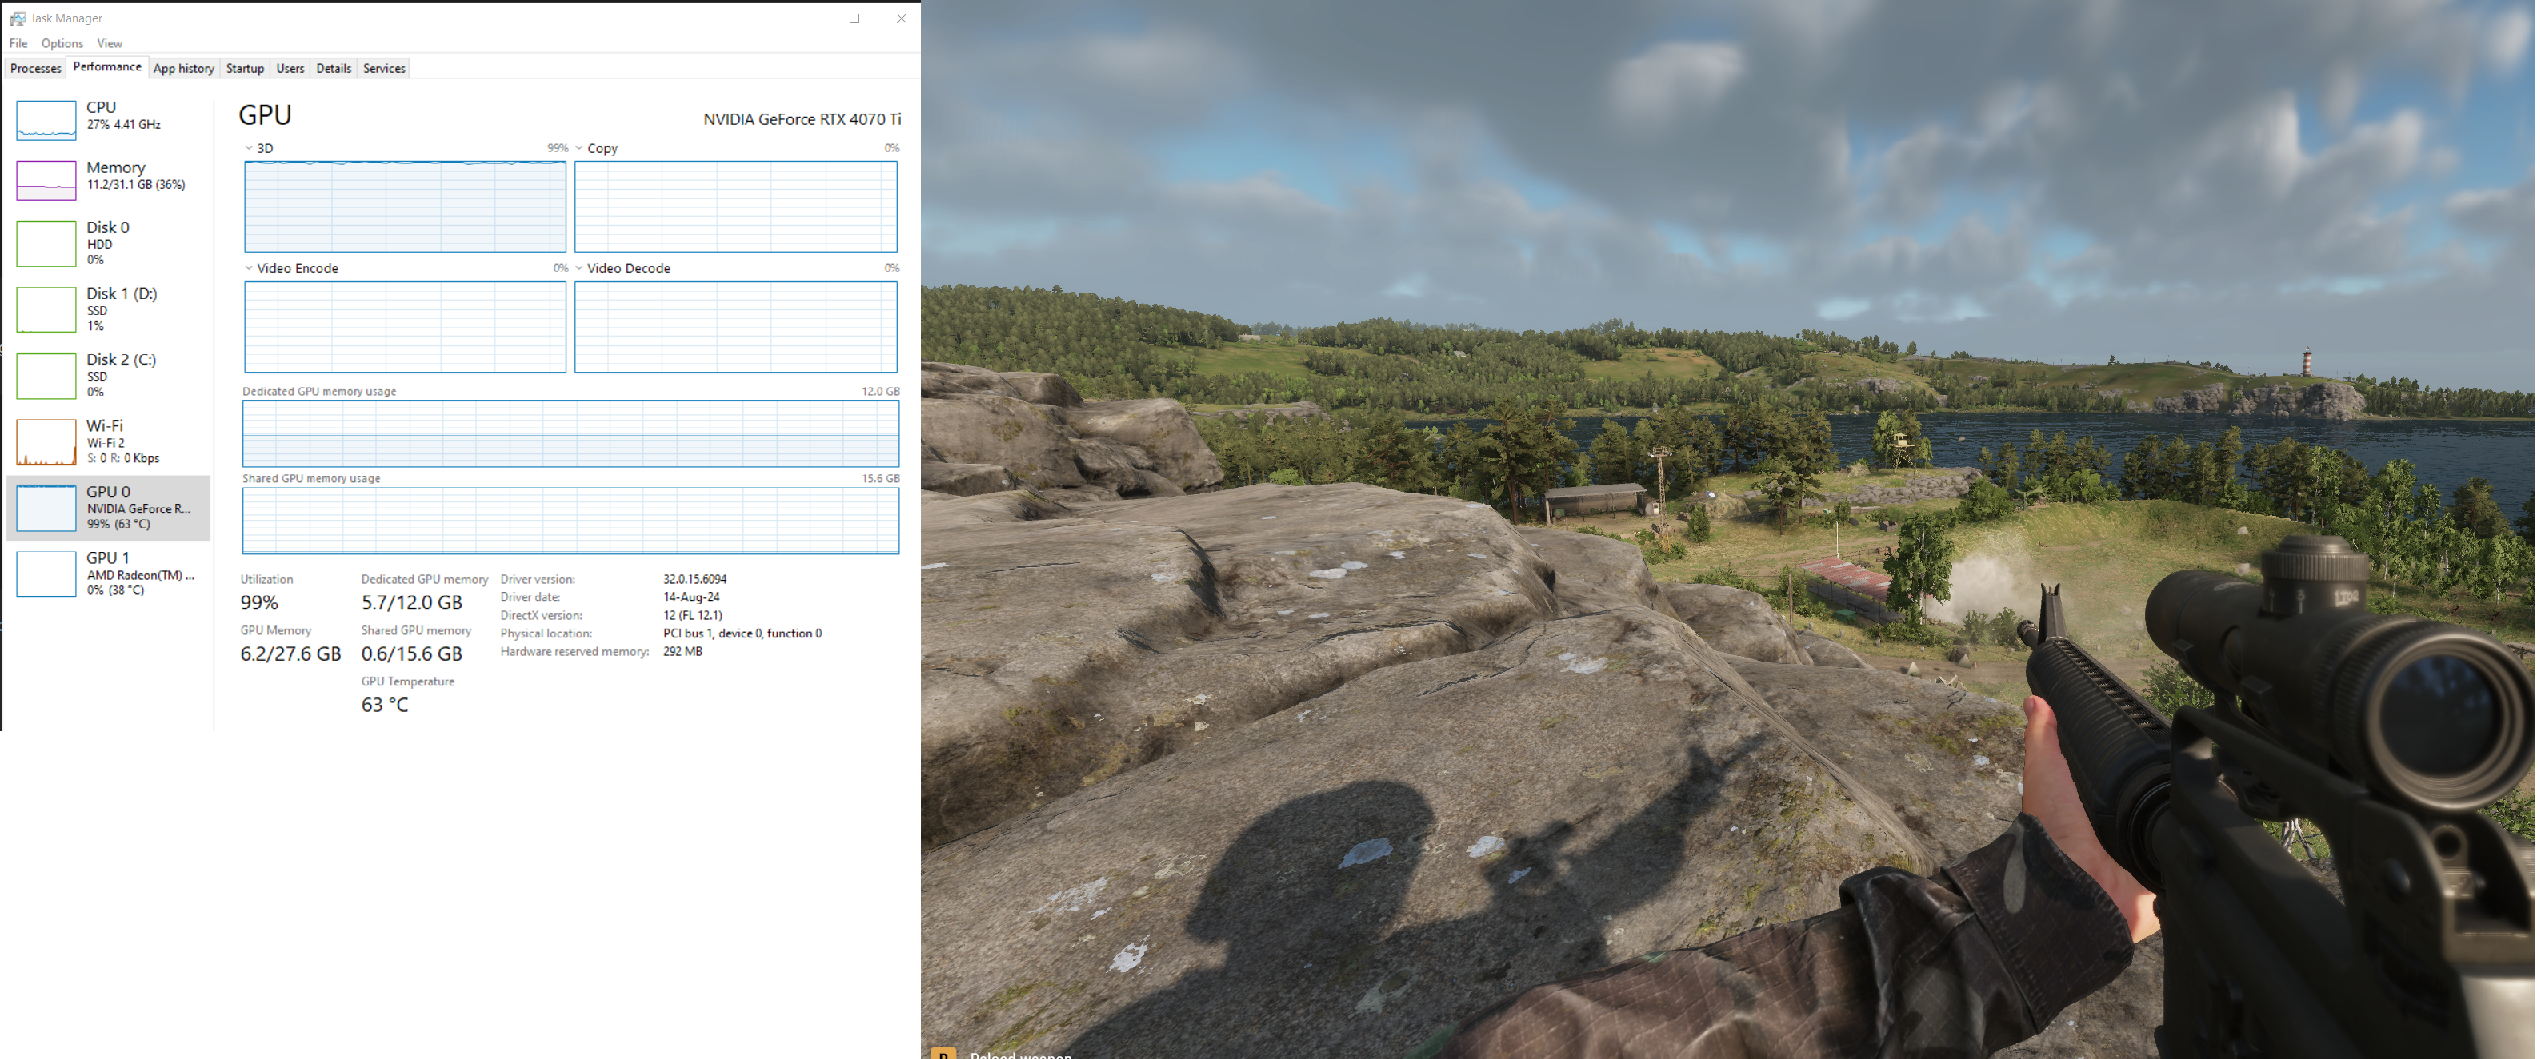The width and height of the screenshot is (2540, 1059).
Task: Open the Copy engine dropdown arrow
Action: [579, 148]
